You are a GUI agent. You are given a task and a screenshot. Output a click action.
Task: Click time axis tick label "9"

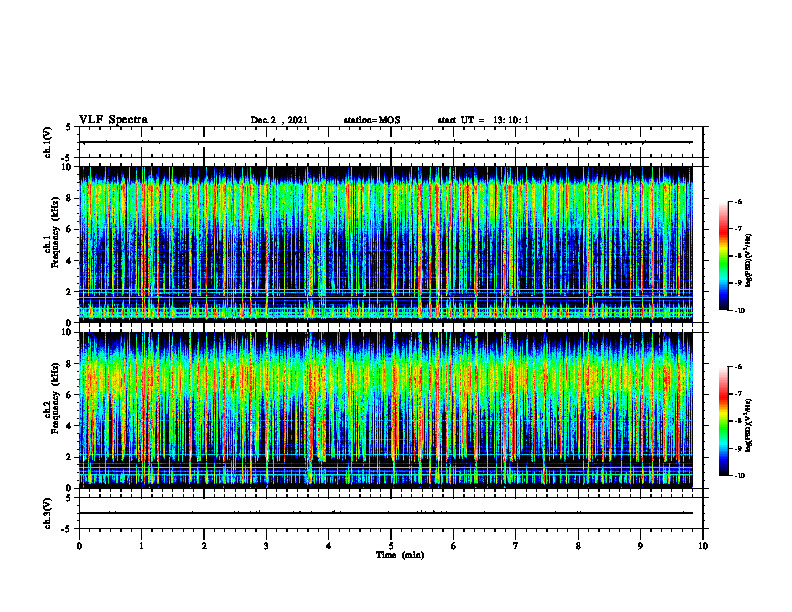coord(640,546)
